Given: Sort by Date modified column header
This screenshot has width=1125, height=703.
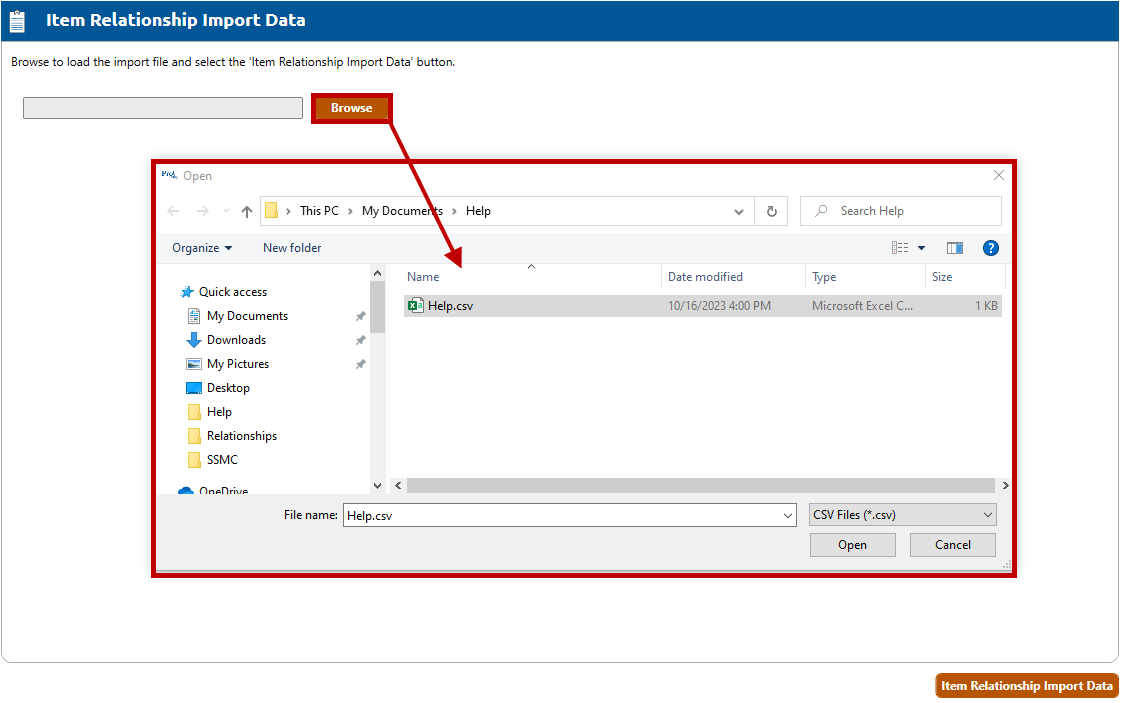Looking at the screenshot, I should tap(705, 277).
